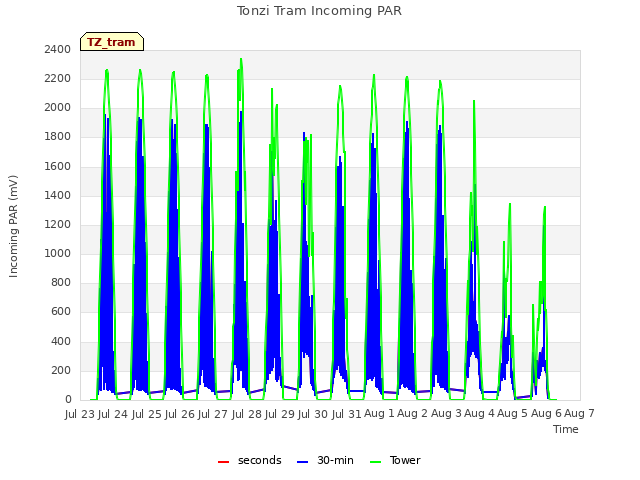Click the 0 y-axis tick value
This screenshot has width=640, height=480.
coord(68,400)
